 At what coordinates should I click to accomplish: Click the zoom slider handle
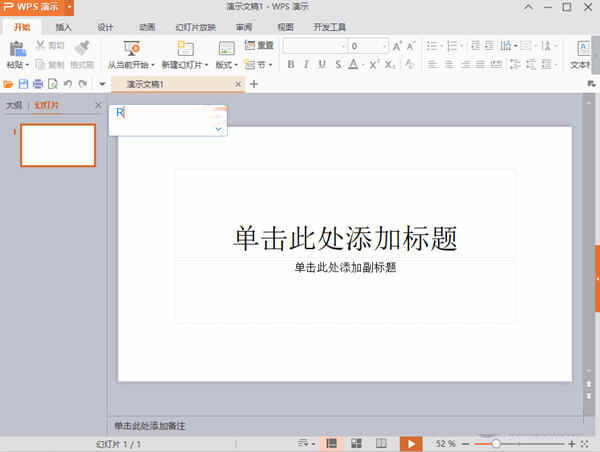click(x=495, y=443)
